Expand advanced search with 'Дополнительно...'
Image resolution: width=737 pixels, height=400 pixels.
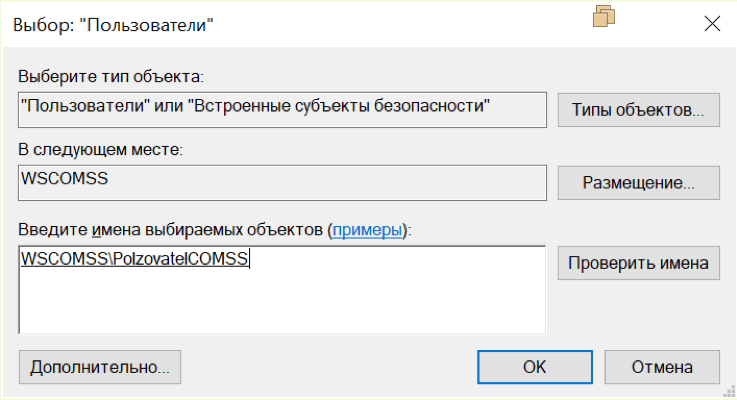pos(99,367)
